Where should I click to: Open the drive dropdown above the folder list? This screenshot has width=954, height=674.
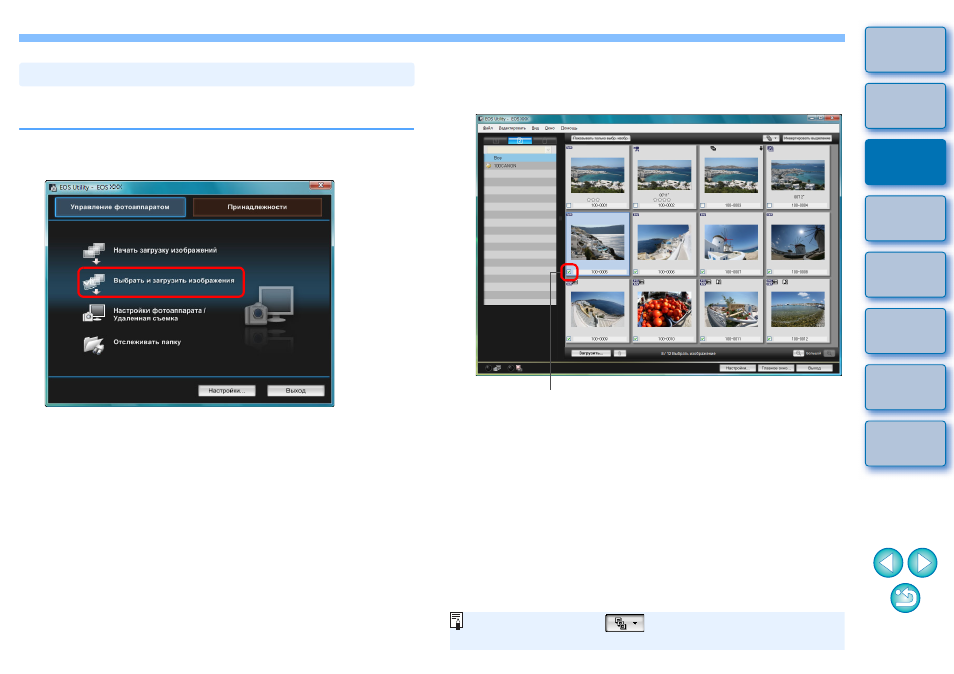point(519,149)
